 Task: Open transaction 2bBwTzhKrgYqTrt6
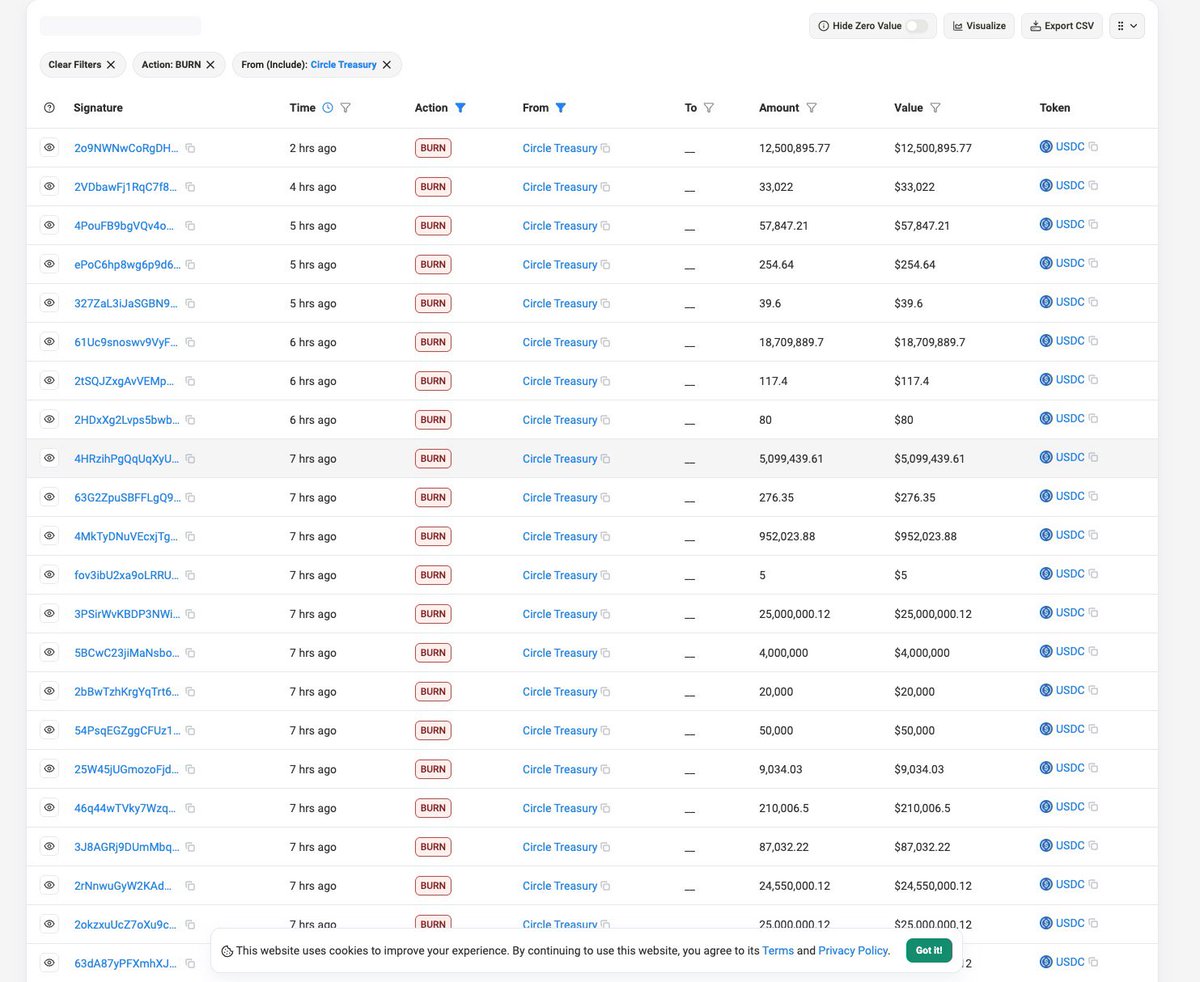pos(126,692)
